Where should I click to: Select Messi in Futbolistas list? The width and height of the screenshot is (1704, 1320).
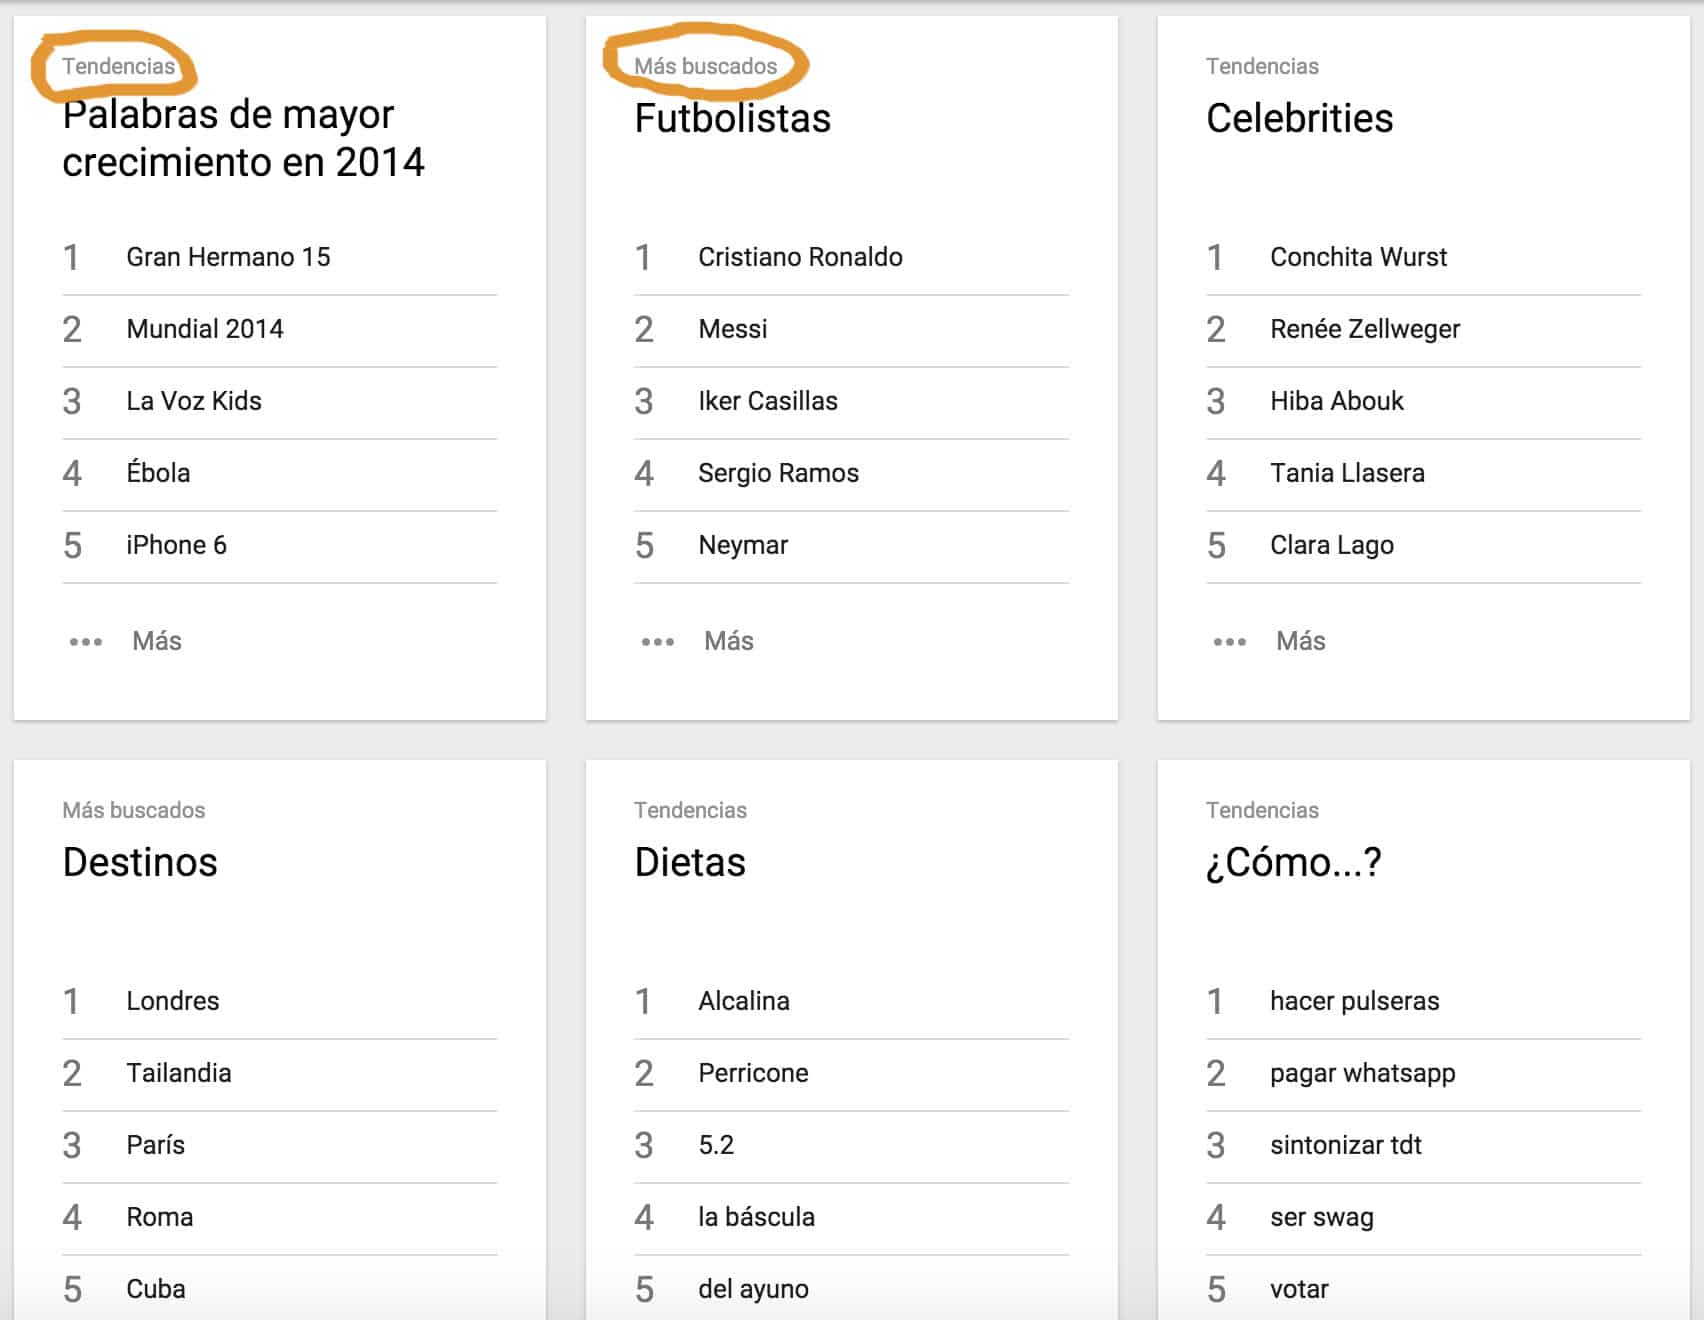tap(733, 329)
